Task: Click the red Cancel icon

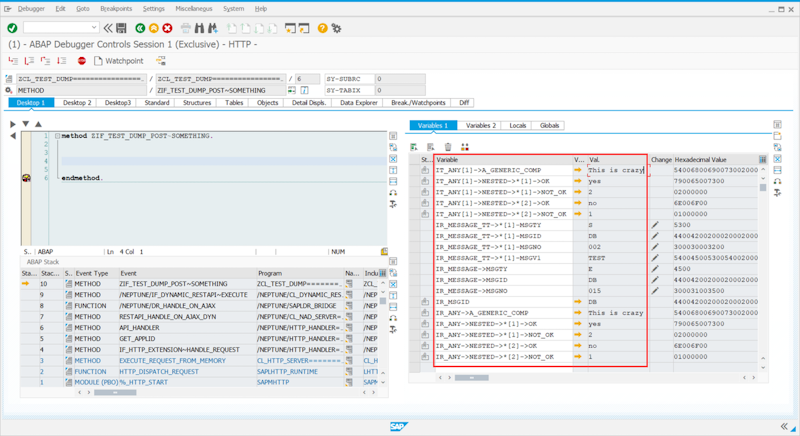Action: click(x=167, y=28)
